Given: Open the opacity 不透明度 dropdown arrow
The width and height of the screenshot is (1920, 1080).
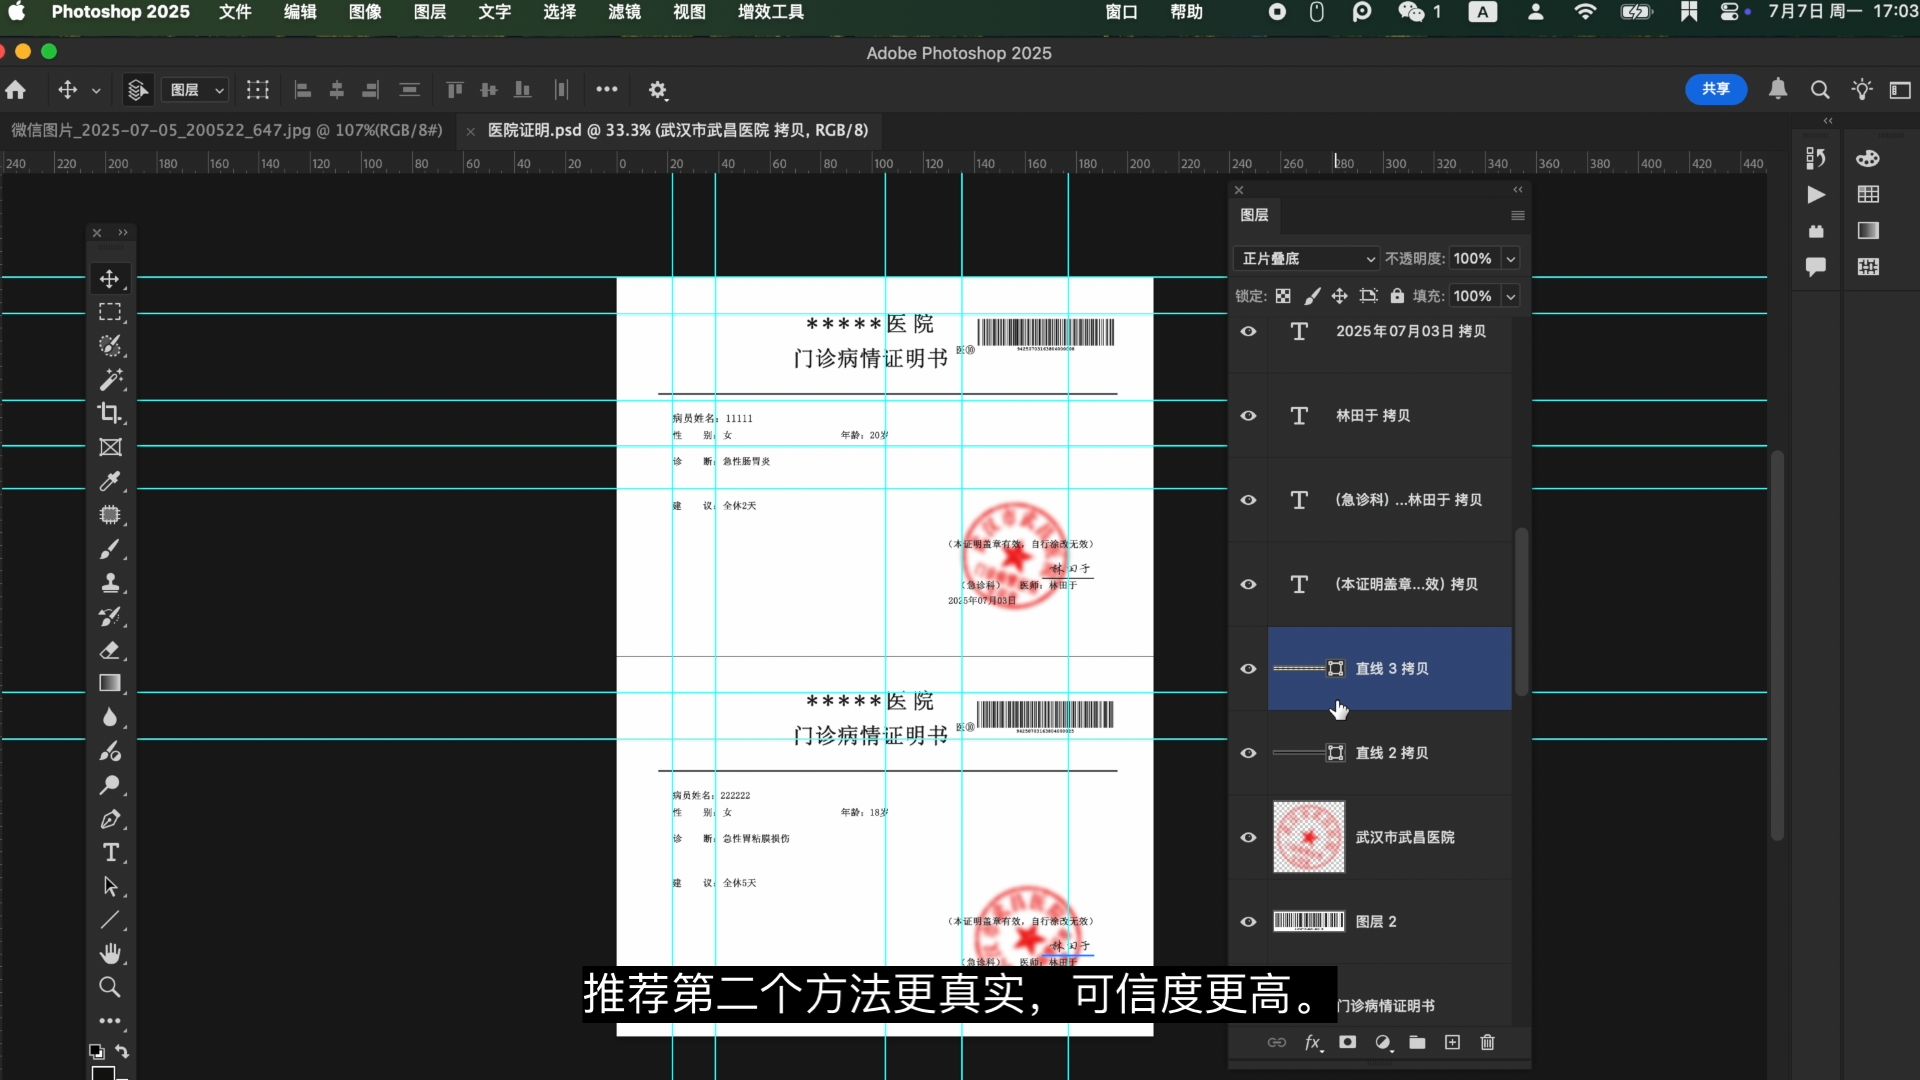Looking at the screenshot, I should pyautogui.click(x=1511, y=258).
